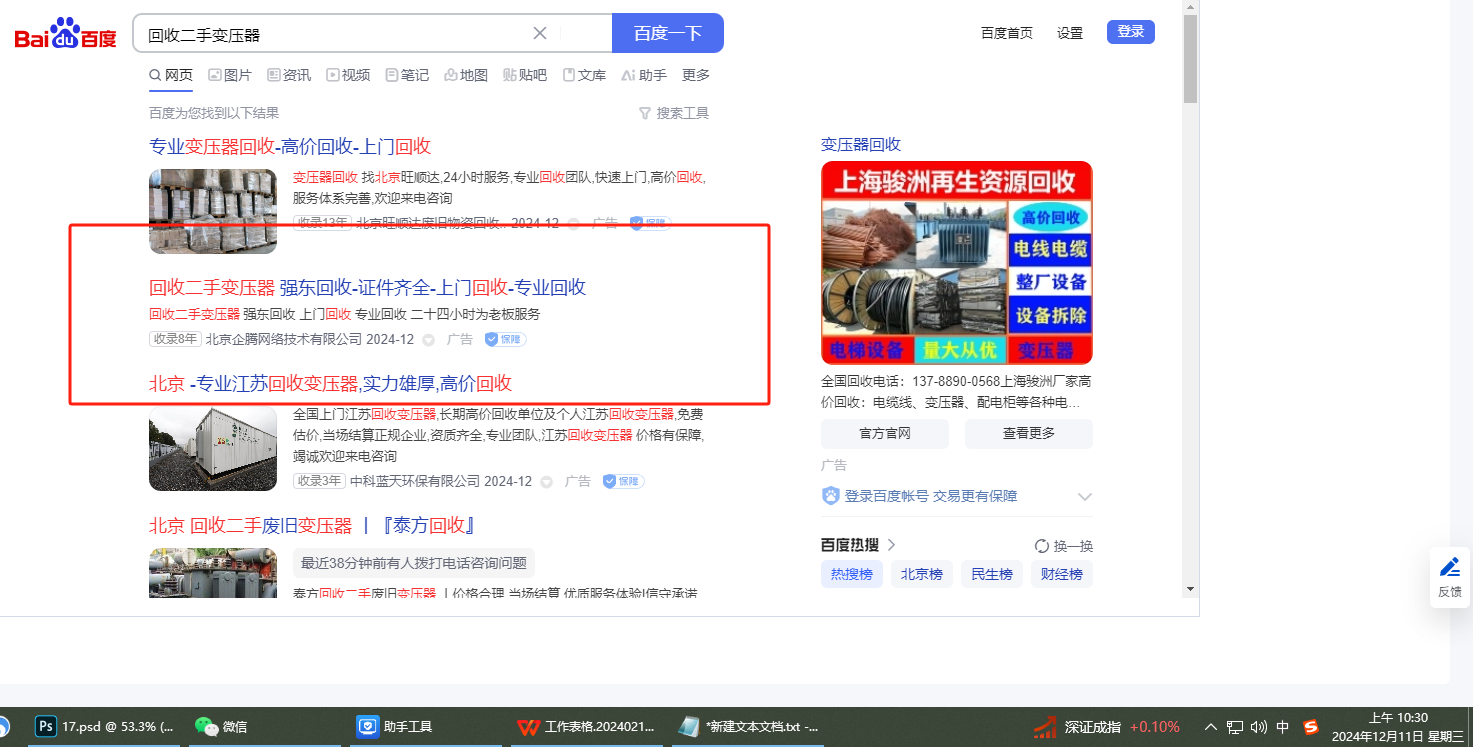
Task: Open the 百度热搜 heading
Action: click(x=858, y=545)
